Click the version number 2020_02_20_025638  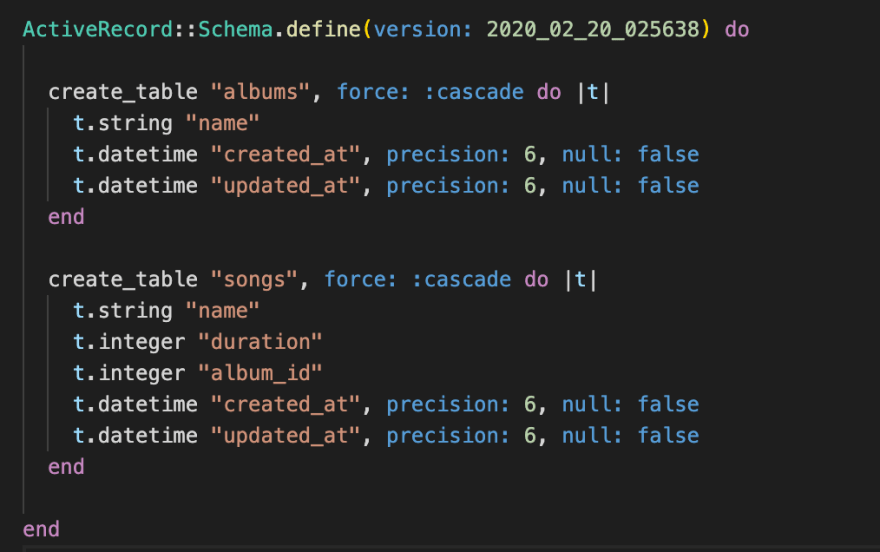click(x=593, y=29)
